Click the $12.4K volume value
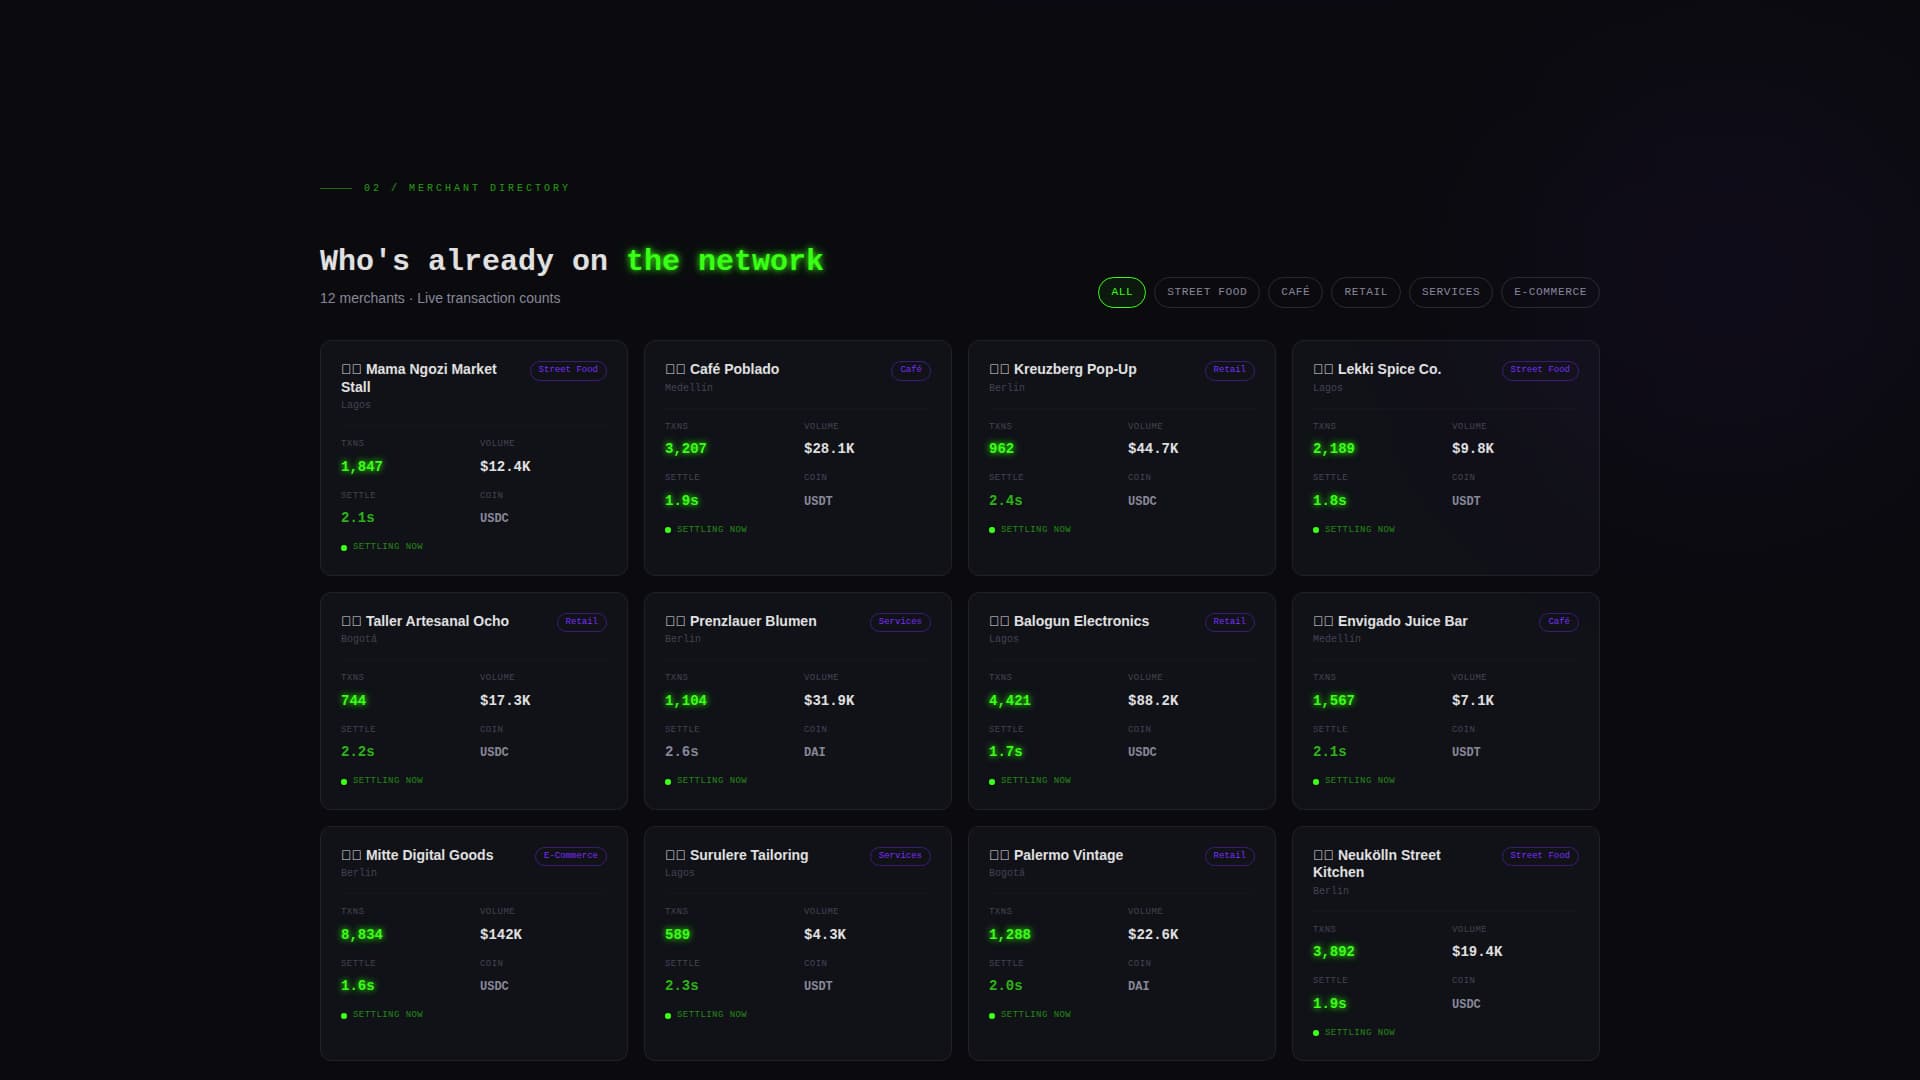Viewport: 1920px width, 1080px height. coord(505,467)
